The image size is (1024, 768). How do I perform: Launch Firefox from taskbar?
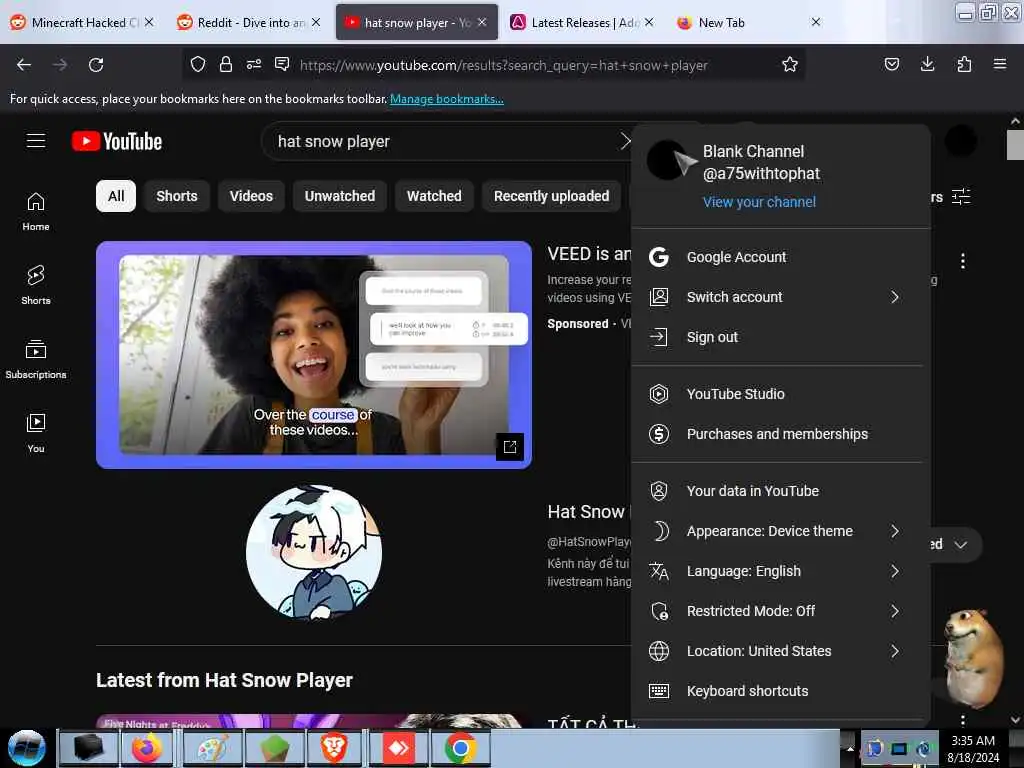coord(146,748)
